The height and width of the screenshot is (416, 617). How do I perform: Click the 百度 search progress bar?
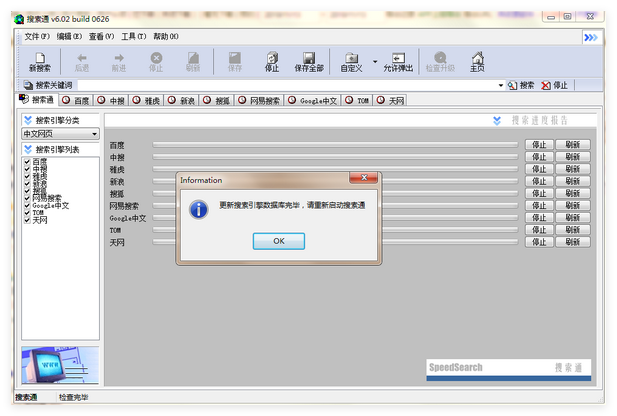pos(335,145)
